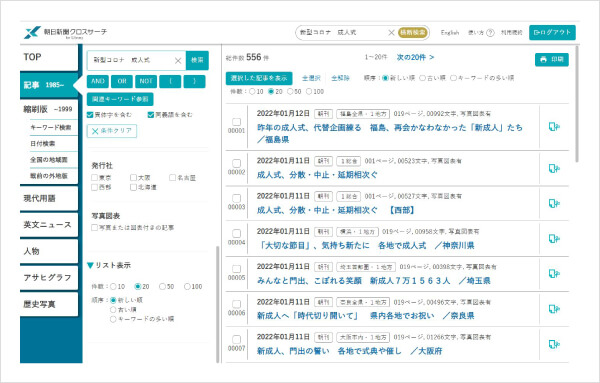Set sidebar list count to 10
Screen dimensions: 600x383
(x=113, y=287)
